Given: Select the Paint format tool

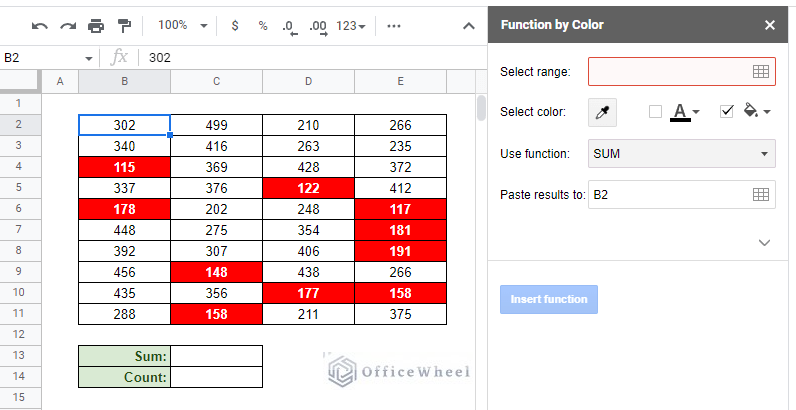Looking at the screenshot, I should [x=124, y=25].
